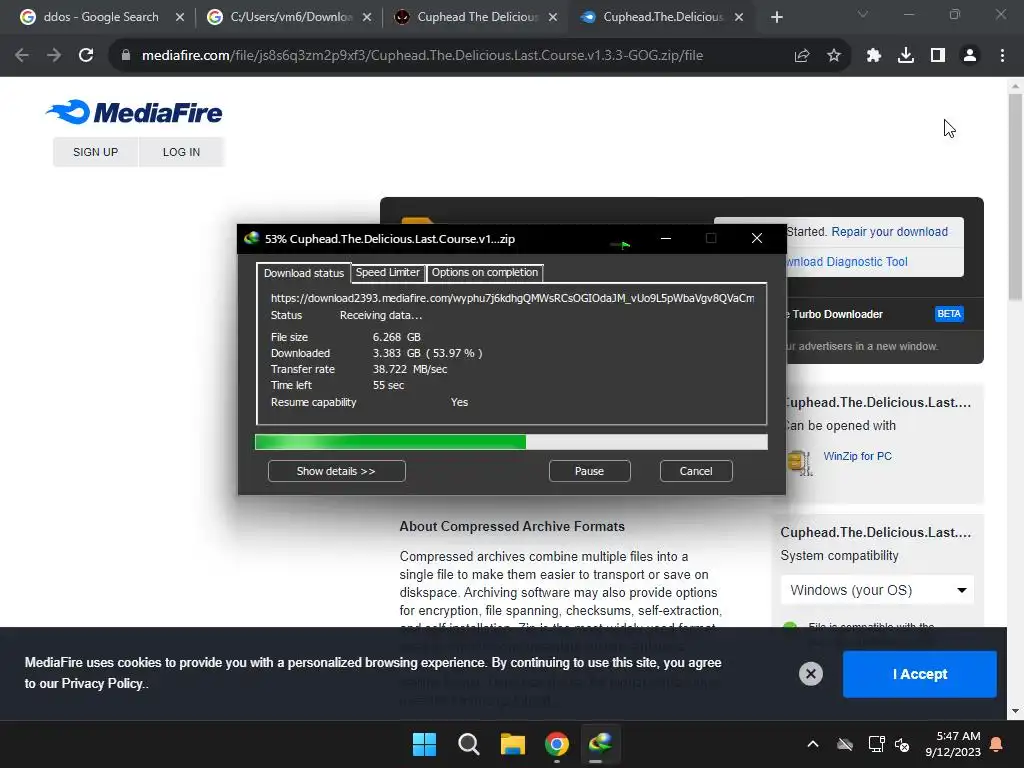Image resolution: width=1024 pixels, height=768 pixels.
Task: Click the browser forward arrow
Action: point(54,56)
